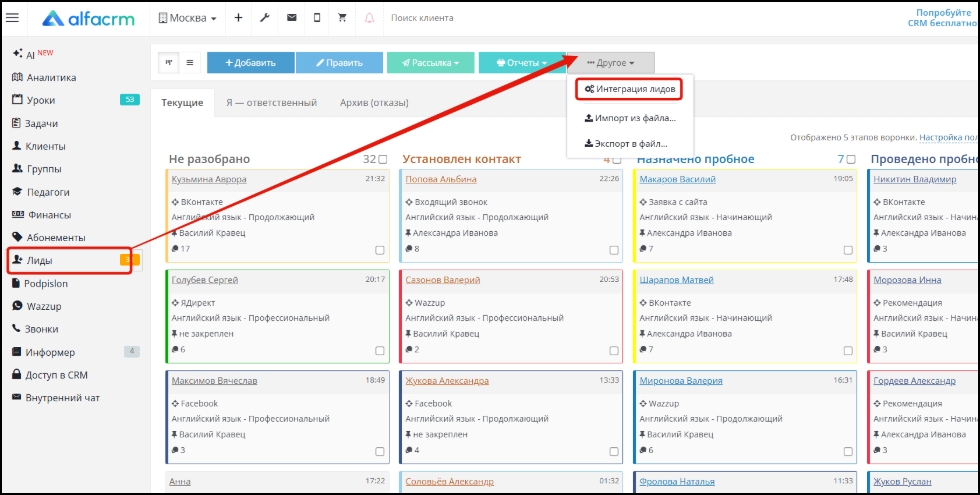
Task: Click the mobile phone icon
Action: tap(317, 18)
